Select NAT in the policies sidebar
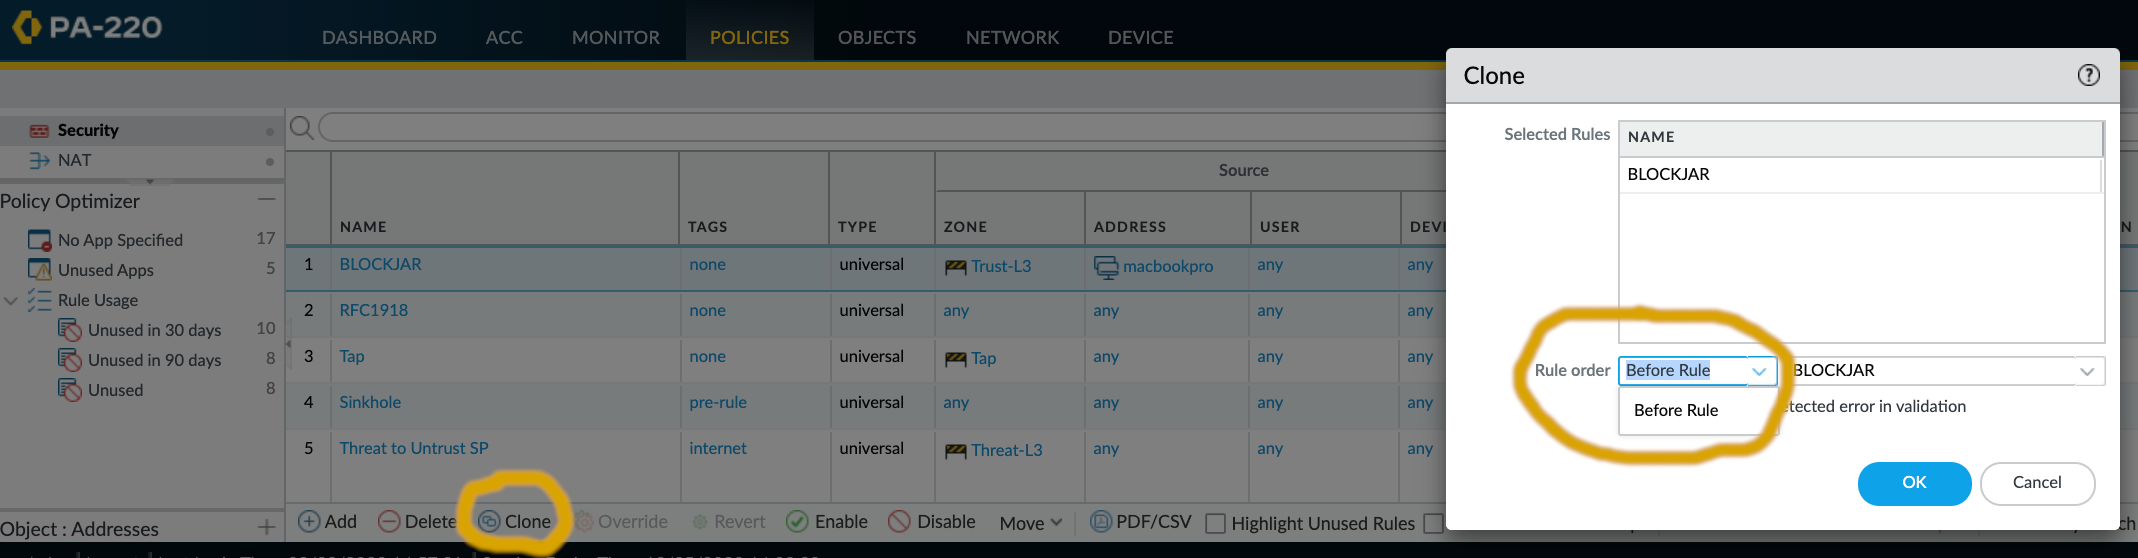 click(x=74, y=160)
